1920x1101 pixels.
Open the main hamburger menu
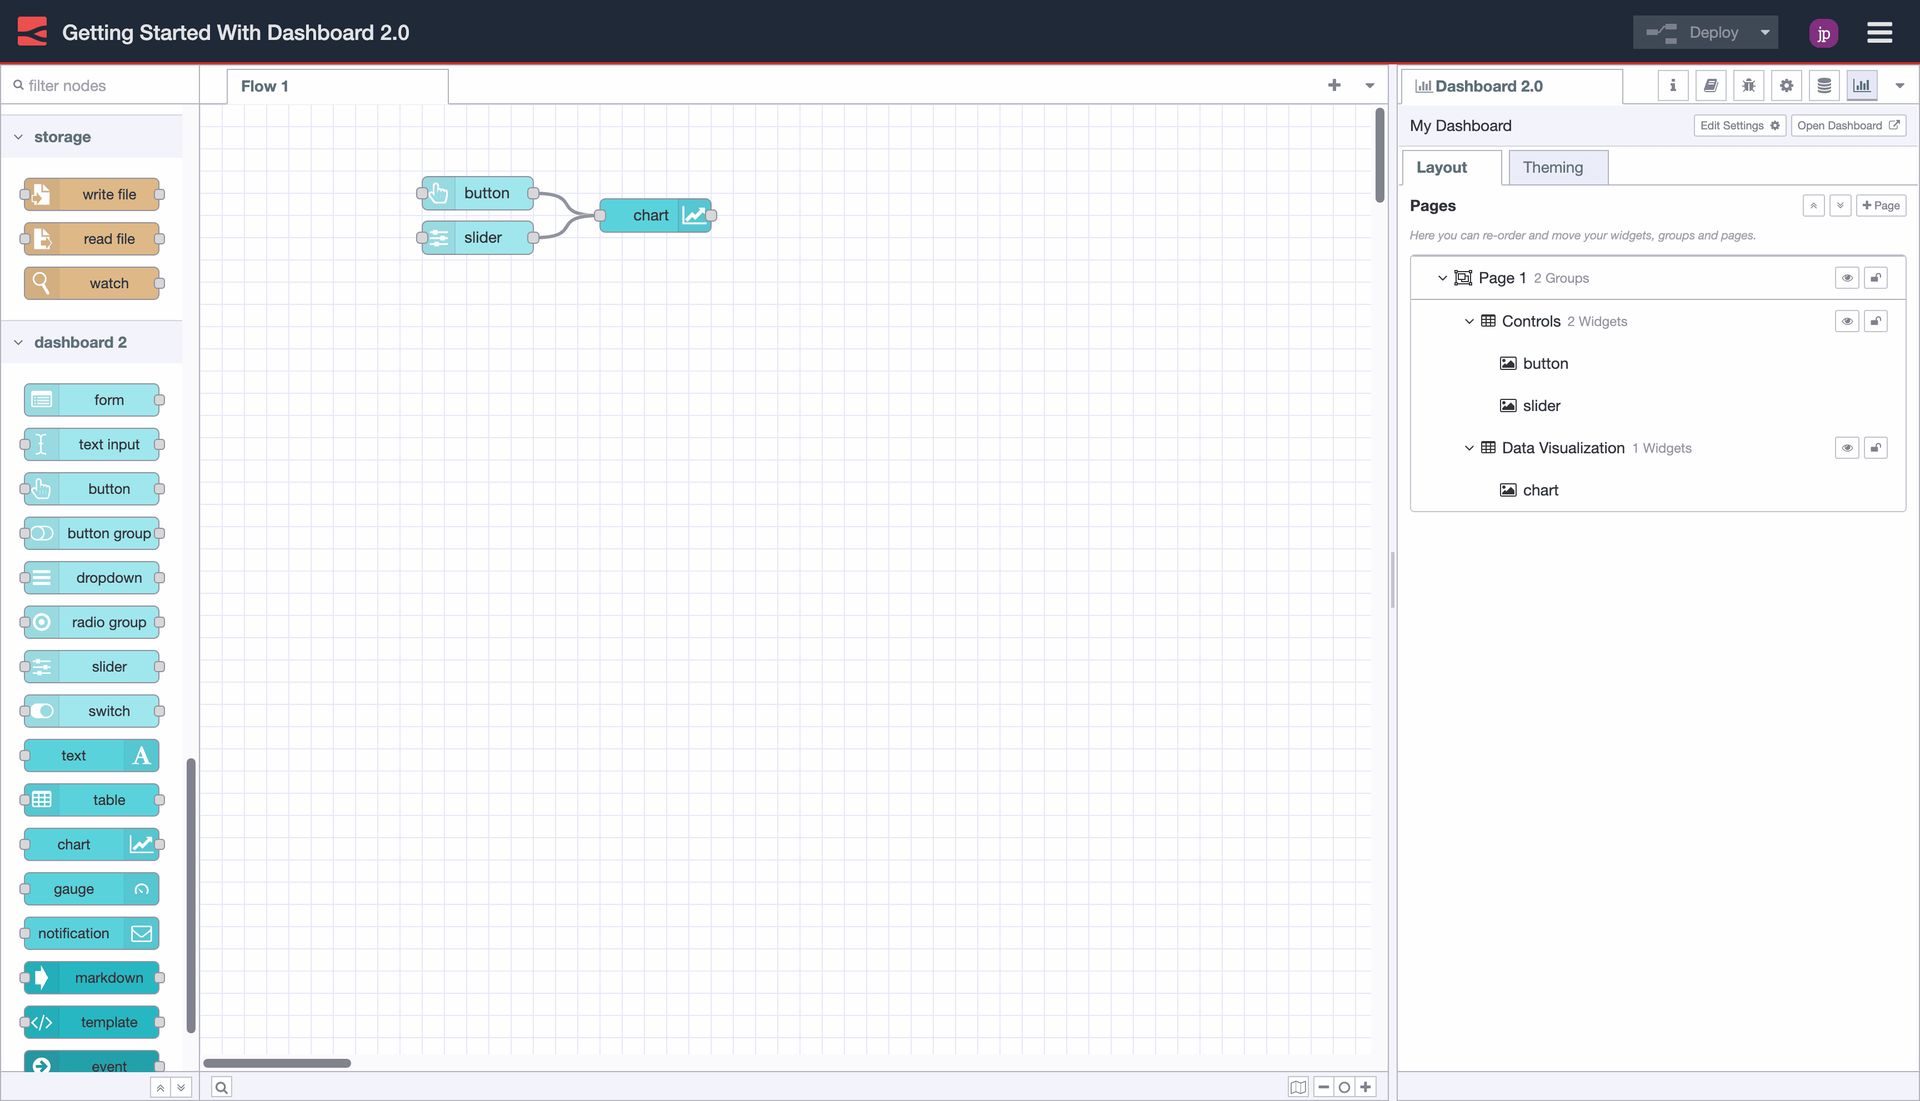tap(1879, 31)
